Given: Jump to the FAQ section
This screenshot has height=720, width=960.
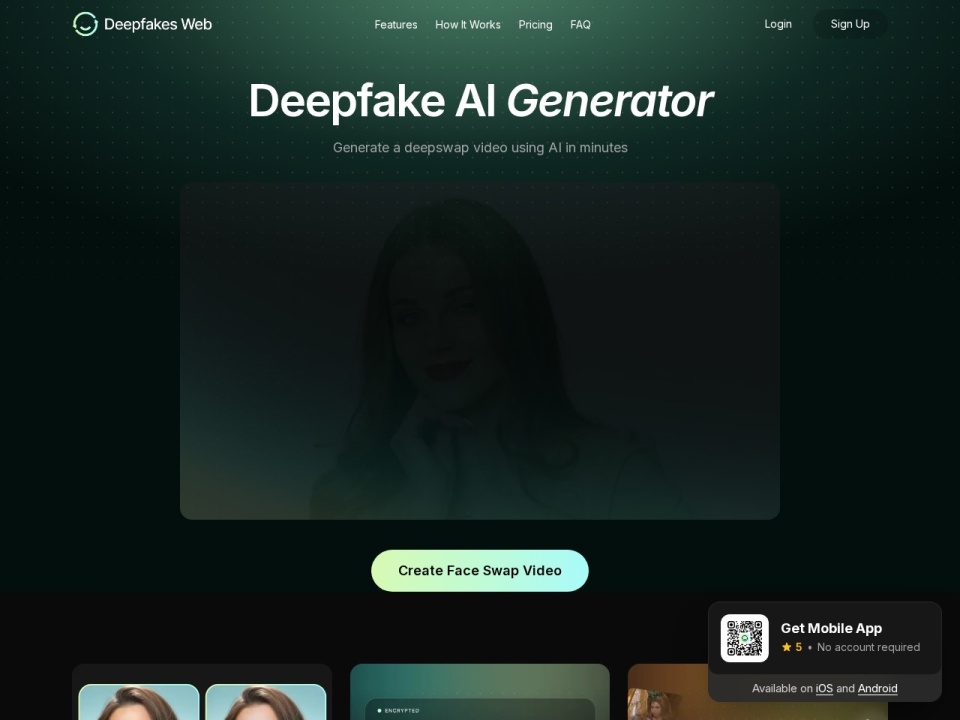Looking at the screenshot, I should 580,24.
